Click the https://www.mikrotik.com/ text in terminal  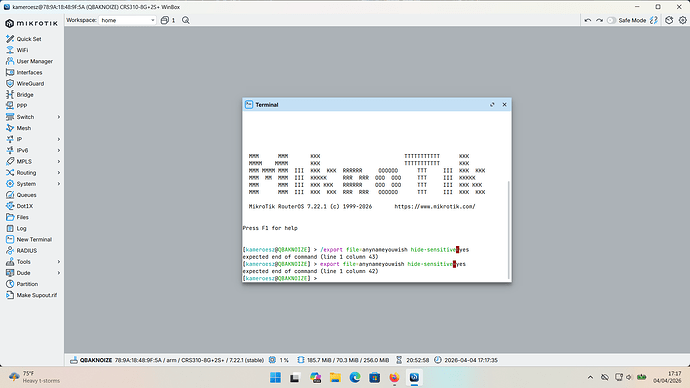coord(435,206)
